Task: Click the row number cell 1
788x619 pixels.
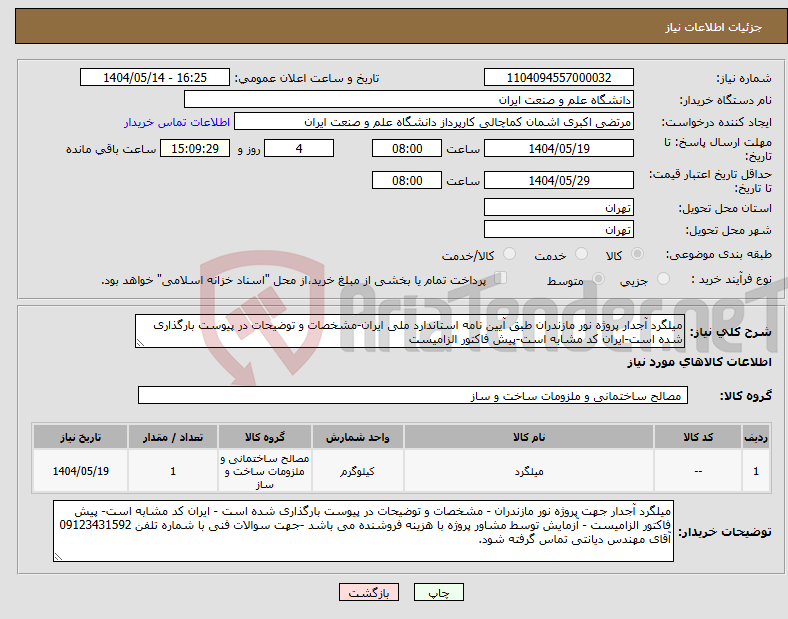Action: 756,471
